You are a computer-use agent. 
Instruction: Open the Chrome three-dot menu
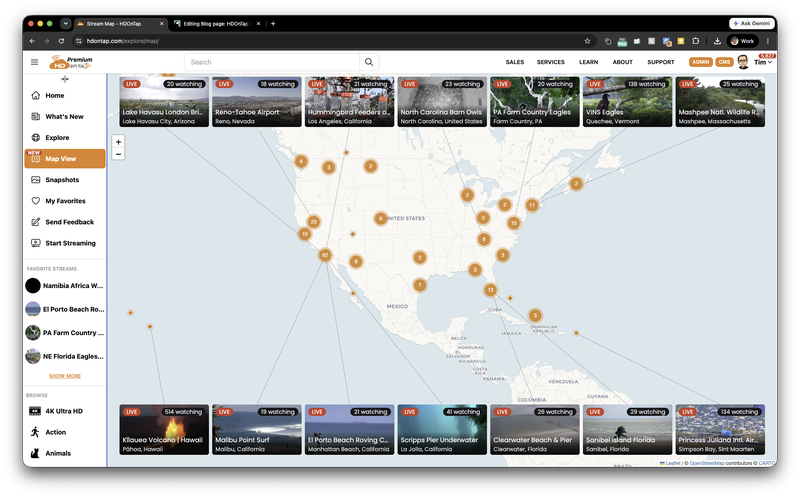pyautogui.click(x=768, y=41)
